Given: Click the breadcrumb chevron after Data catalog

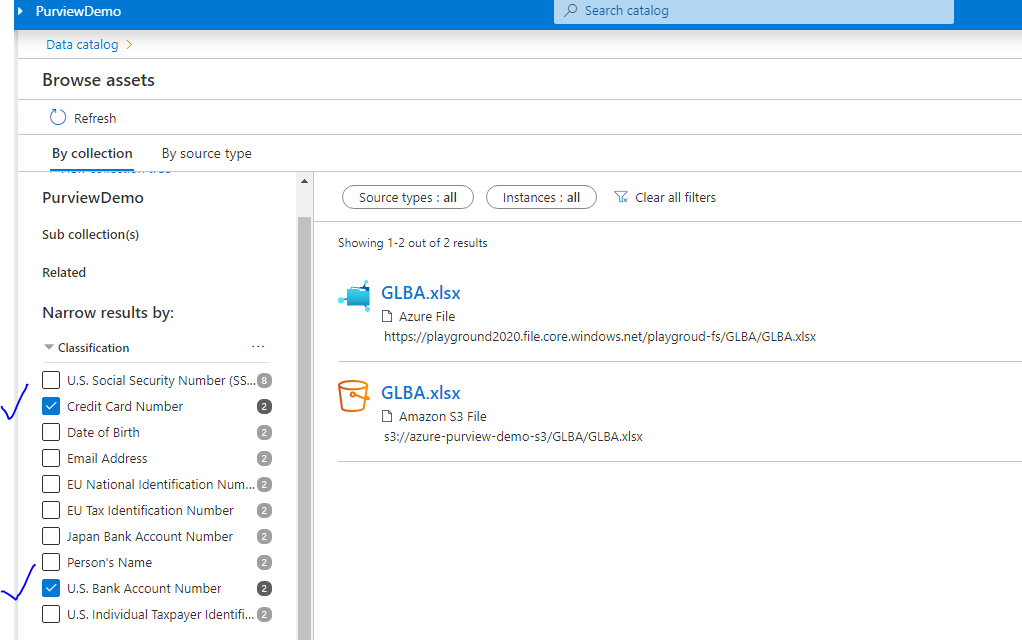Looking at the screenshot, I should click(x=129, y=44).
